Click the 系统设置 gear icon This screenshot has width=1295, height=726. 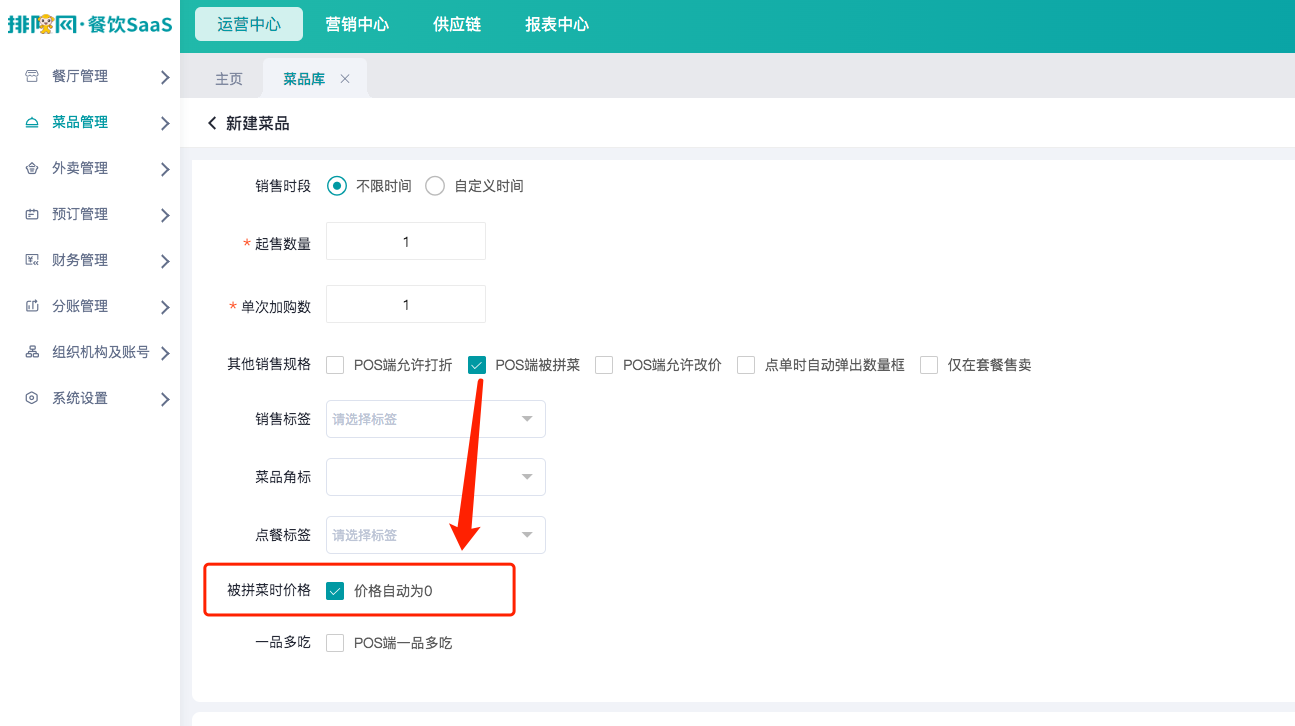[x=32, y=398]
